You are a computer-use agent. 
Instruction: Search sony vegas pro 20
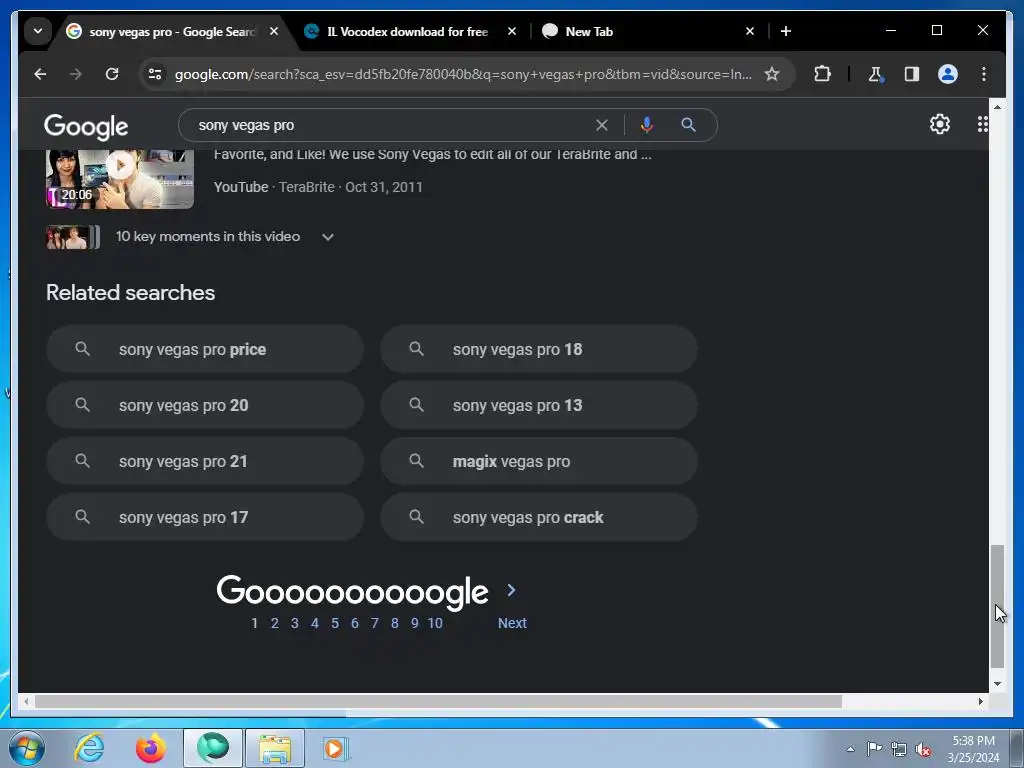[x=204, y=406]
